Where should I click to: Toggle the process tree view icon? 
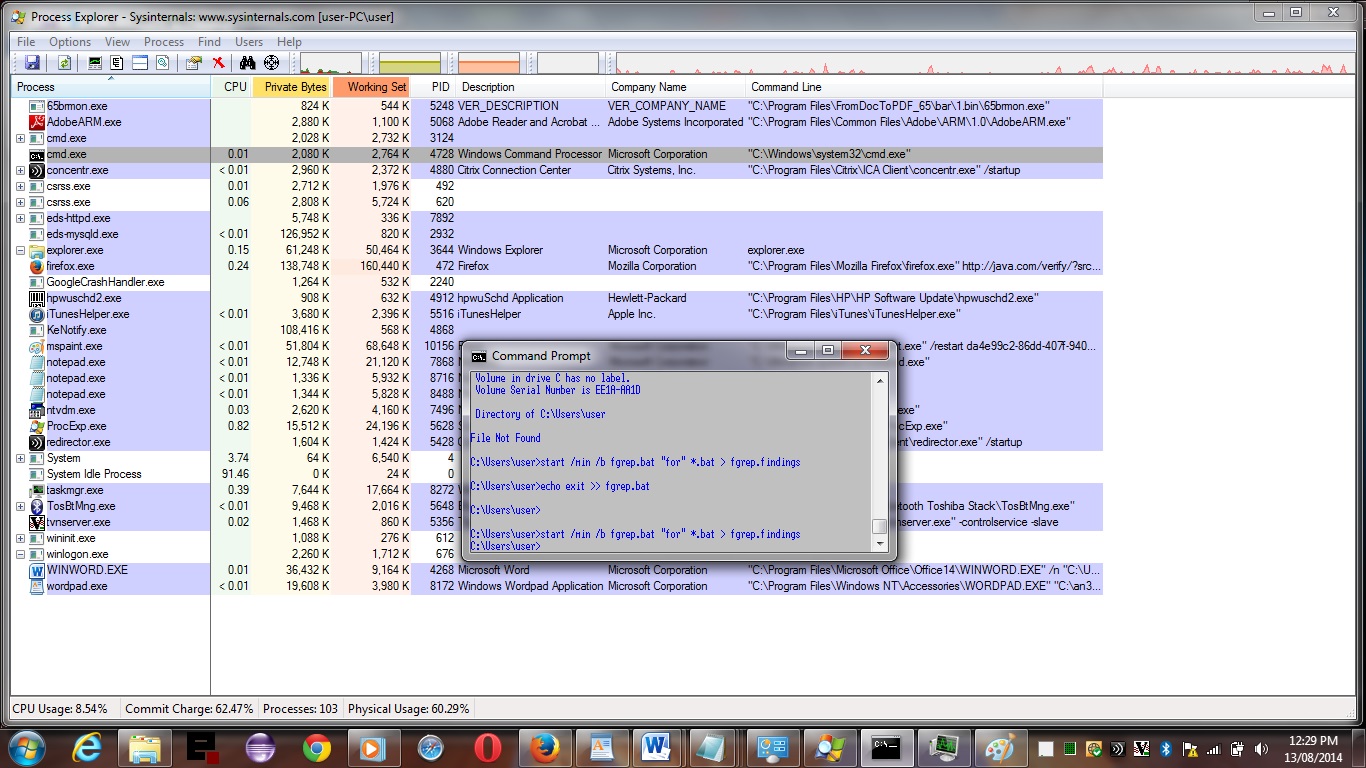pyautogui.click(x=117, y=63)
